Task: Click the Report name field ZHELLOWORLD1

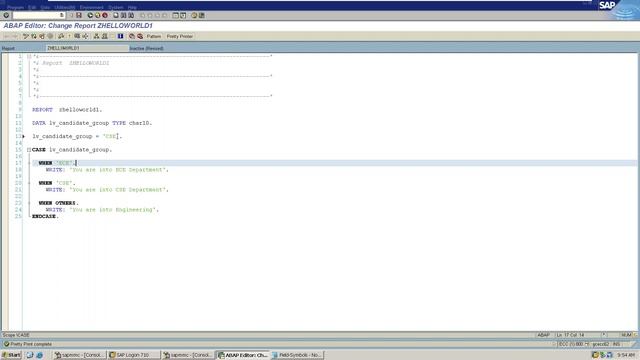Action: [87, 48]
